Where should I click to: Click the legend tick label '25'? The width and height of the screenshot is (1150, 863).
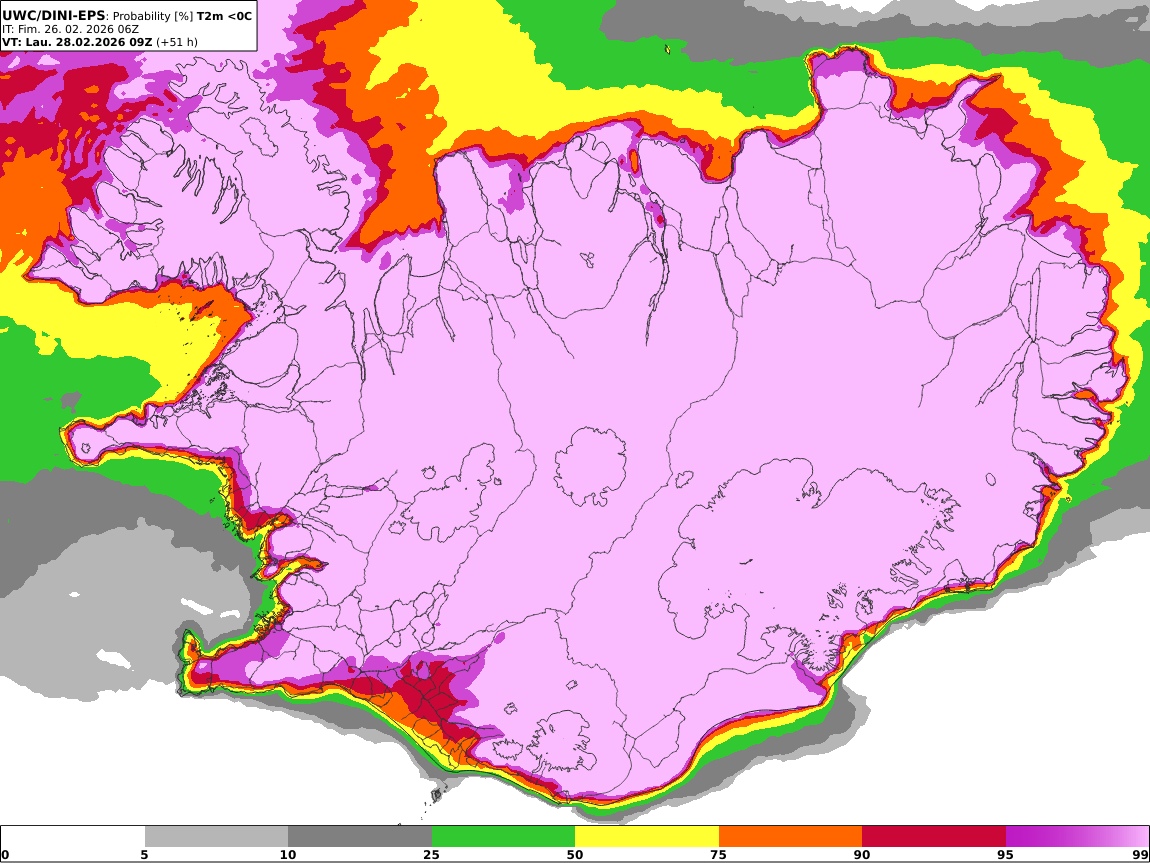click(x=431, y=855)
